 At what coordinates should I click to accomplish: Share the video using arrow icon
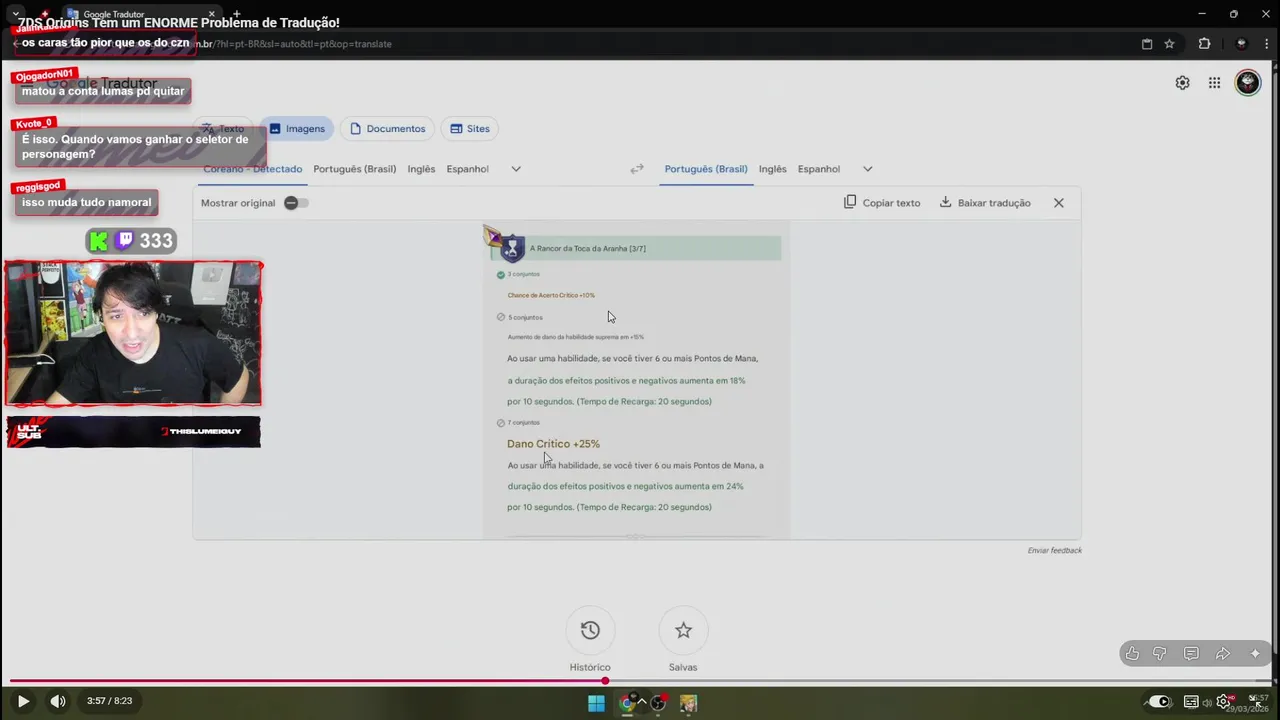pos(1222,653)
